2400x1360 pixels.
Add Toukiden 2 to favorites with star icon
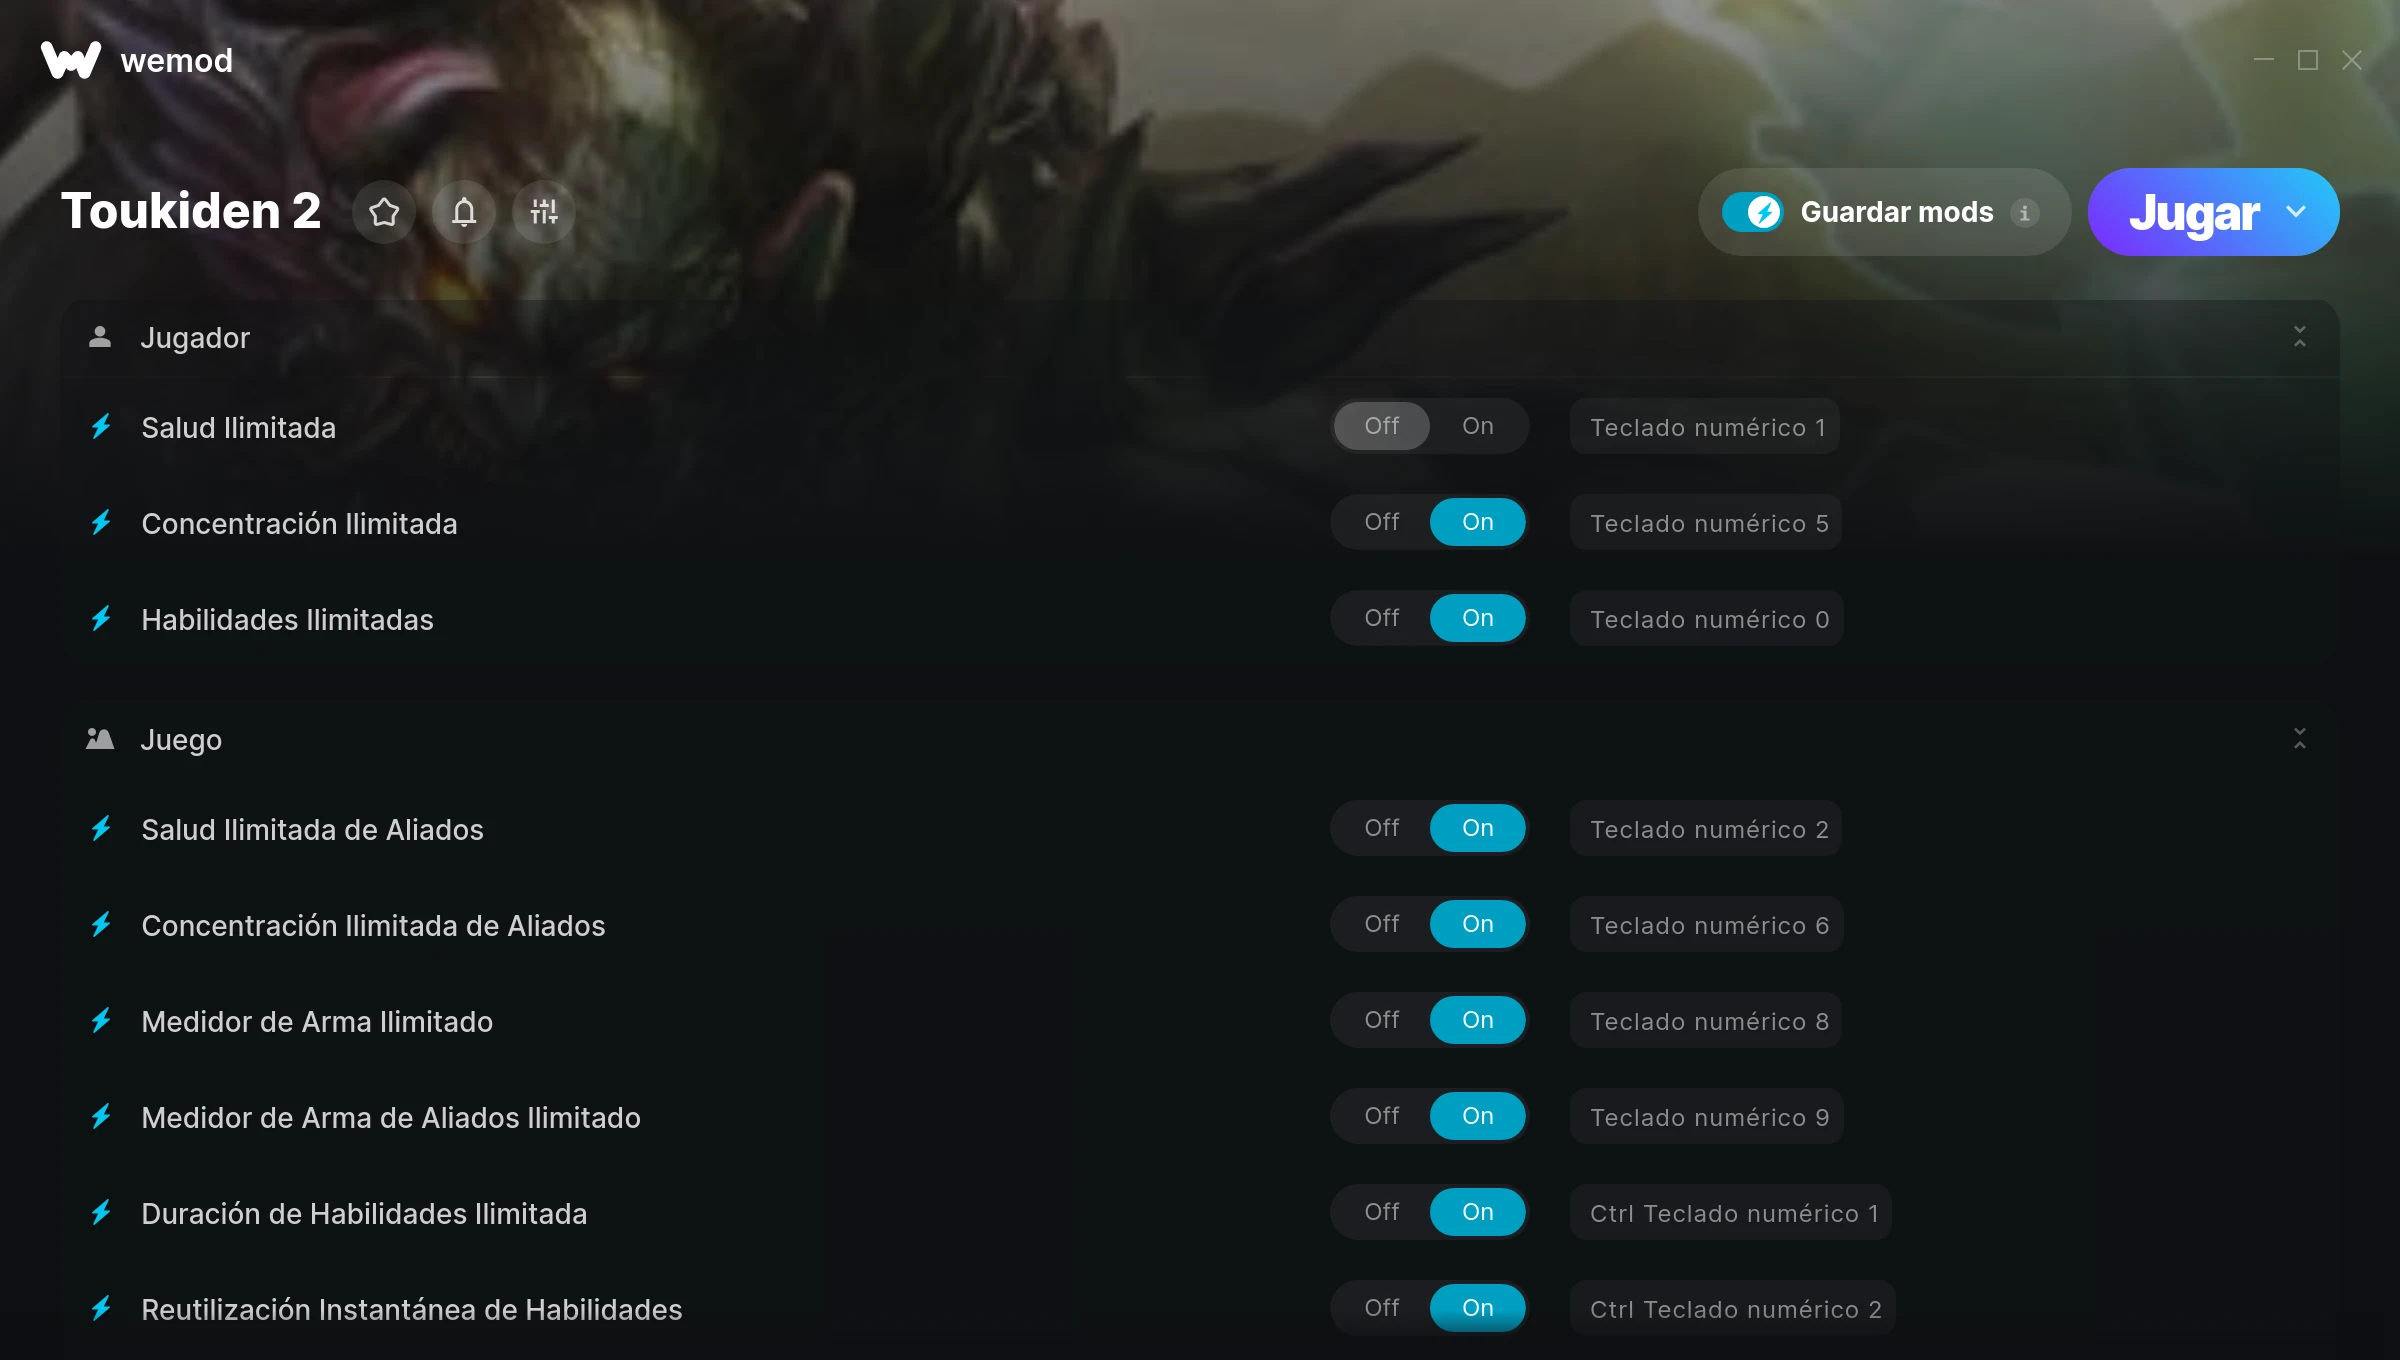tap(384, 212)
